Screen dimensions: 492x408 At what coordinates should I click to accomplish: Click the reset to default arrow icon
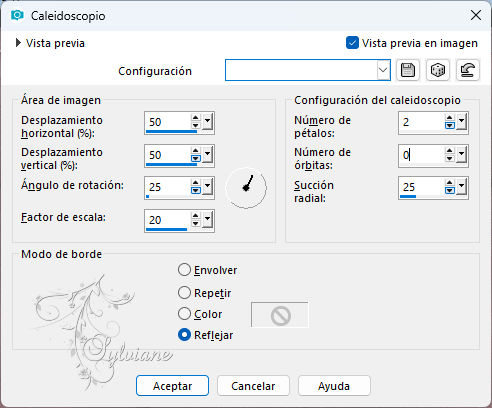pyautogui.click(x=467, y=70)
